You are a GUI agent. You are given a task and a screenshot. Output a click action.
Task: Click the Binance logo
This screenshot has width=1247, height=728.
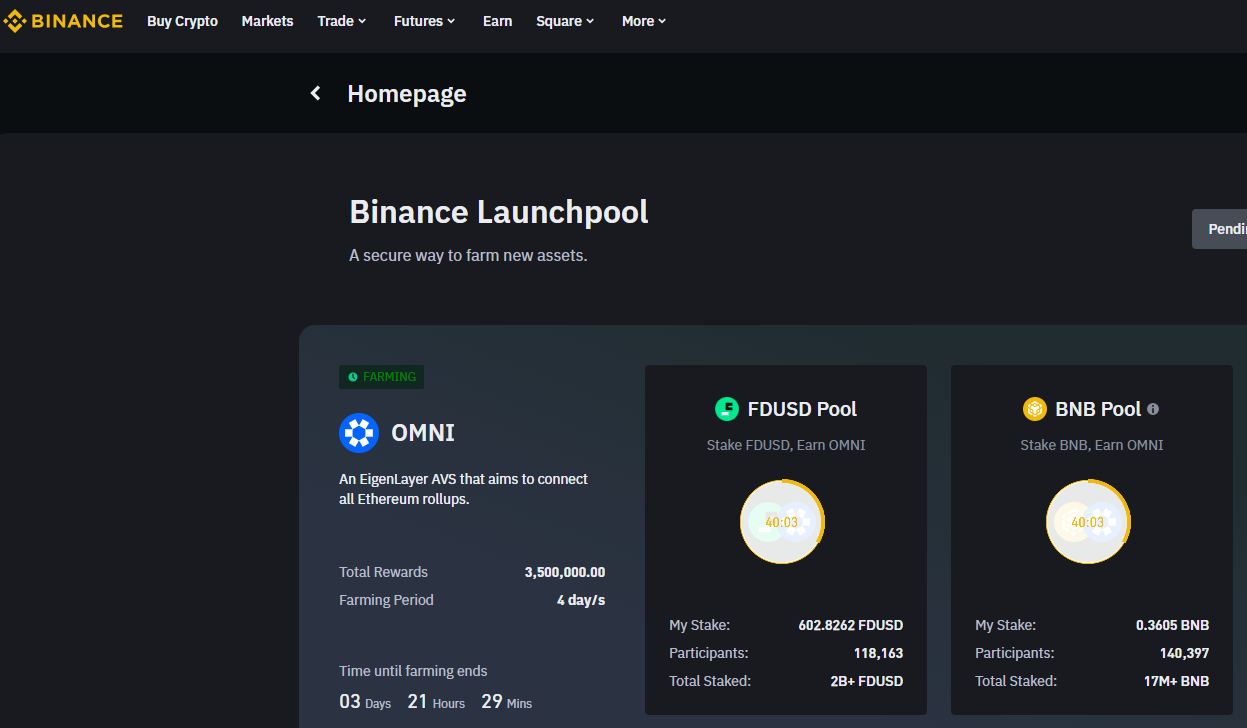(x=63, y=21)
